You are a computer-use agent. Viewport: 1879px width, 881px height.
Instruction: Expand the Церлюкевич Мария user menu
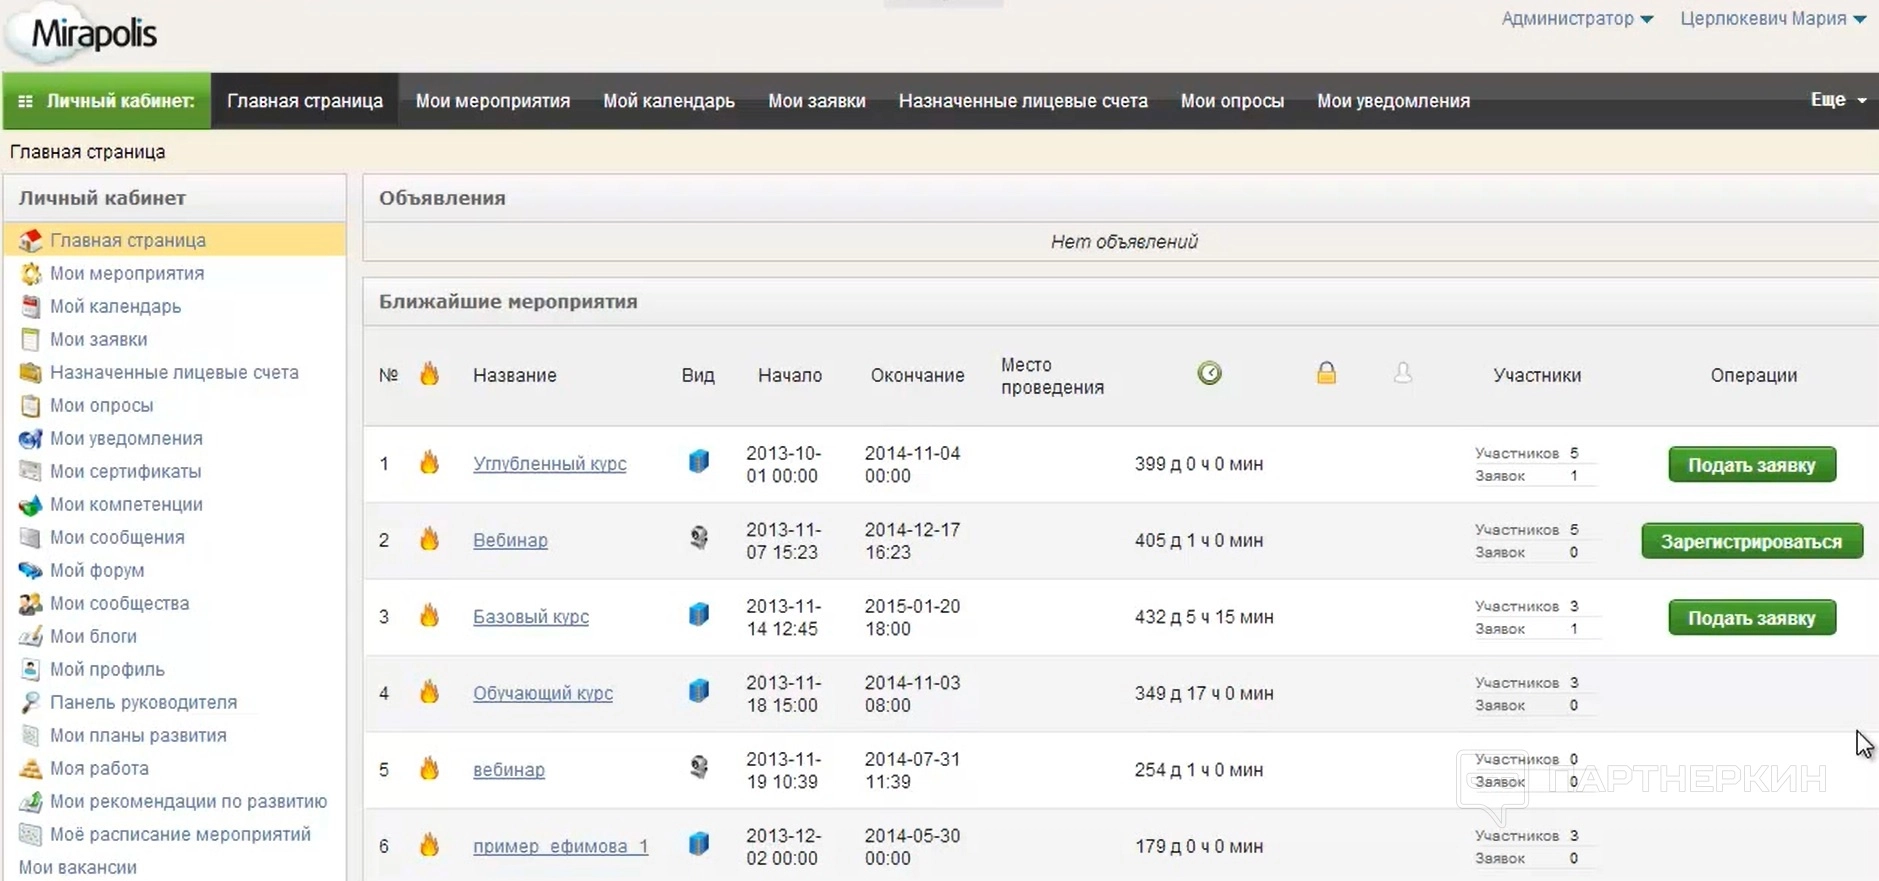click(x=1772, y=19)
